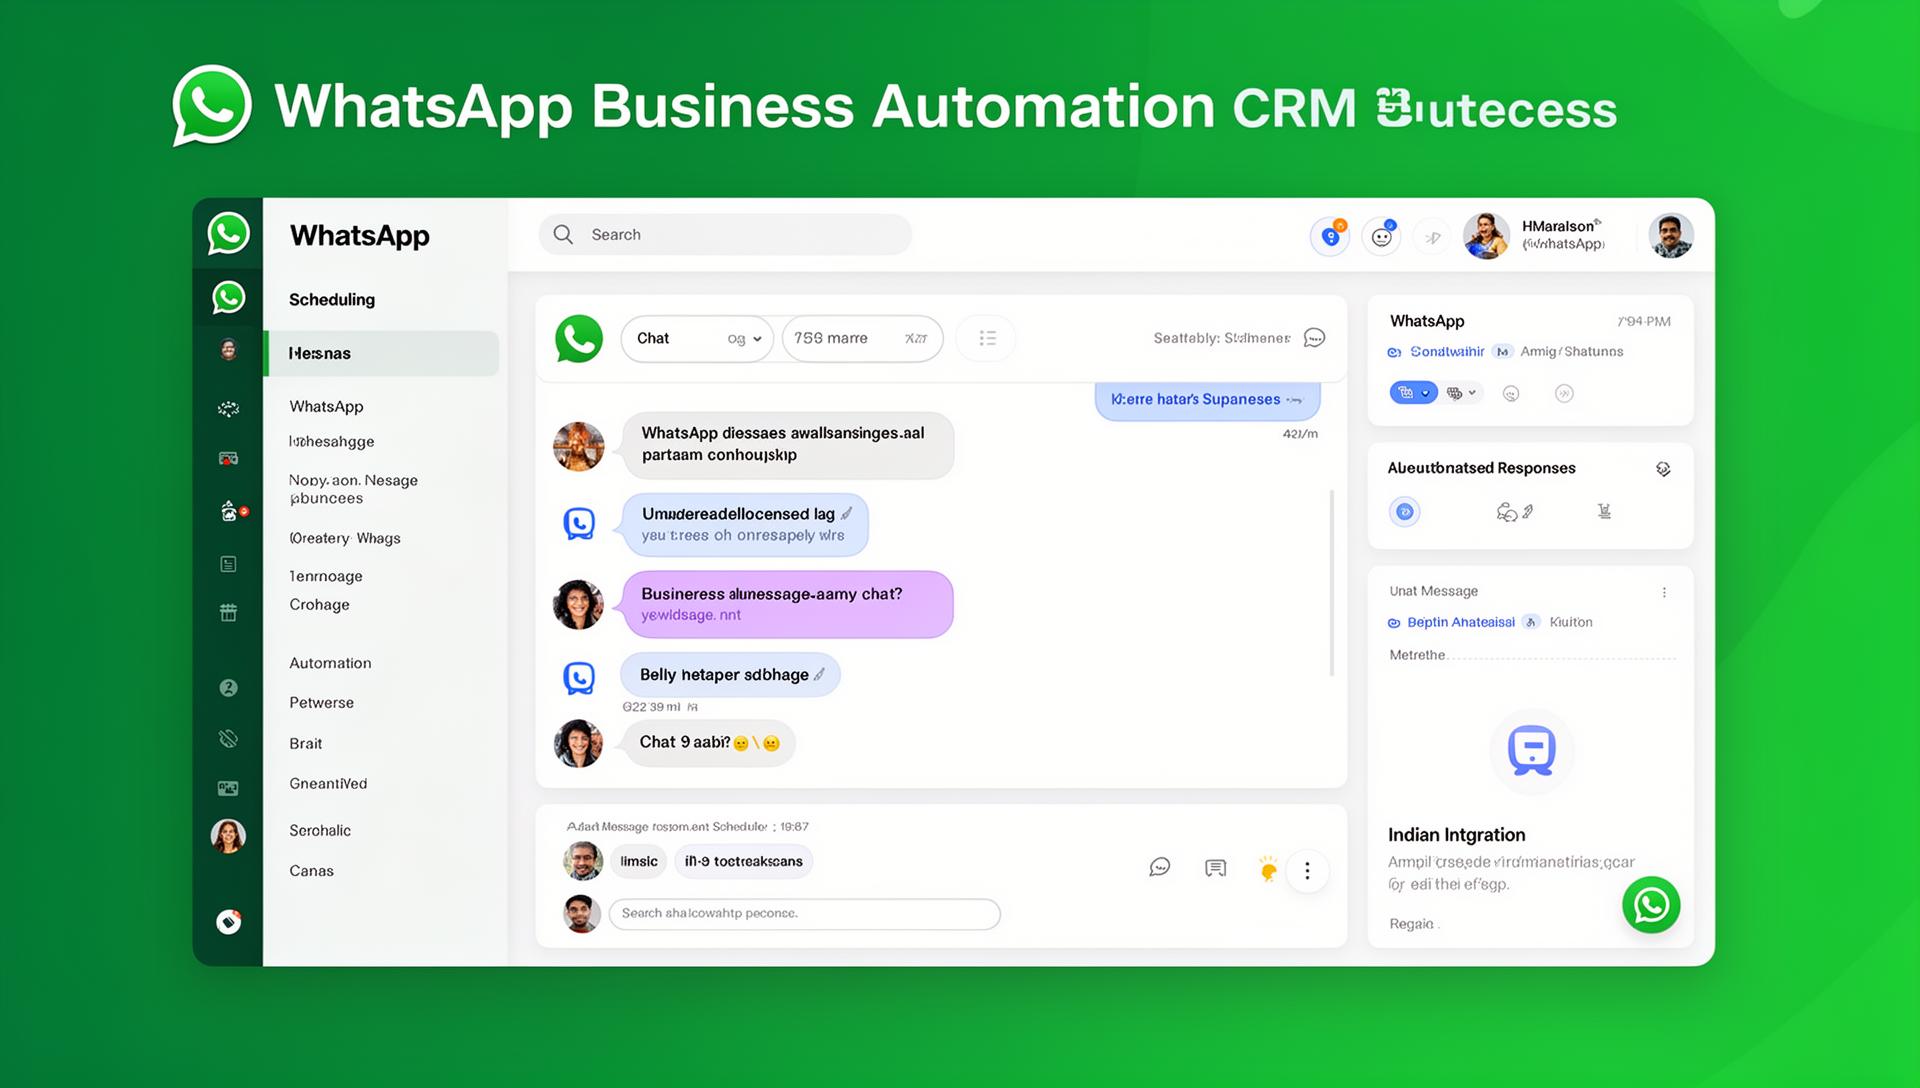The width and height of the screenshot is (1920, 1088).
Task: Select the Petwerse sidebar item
Action: 321,703
